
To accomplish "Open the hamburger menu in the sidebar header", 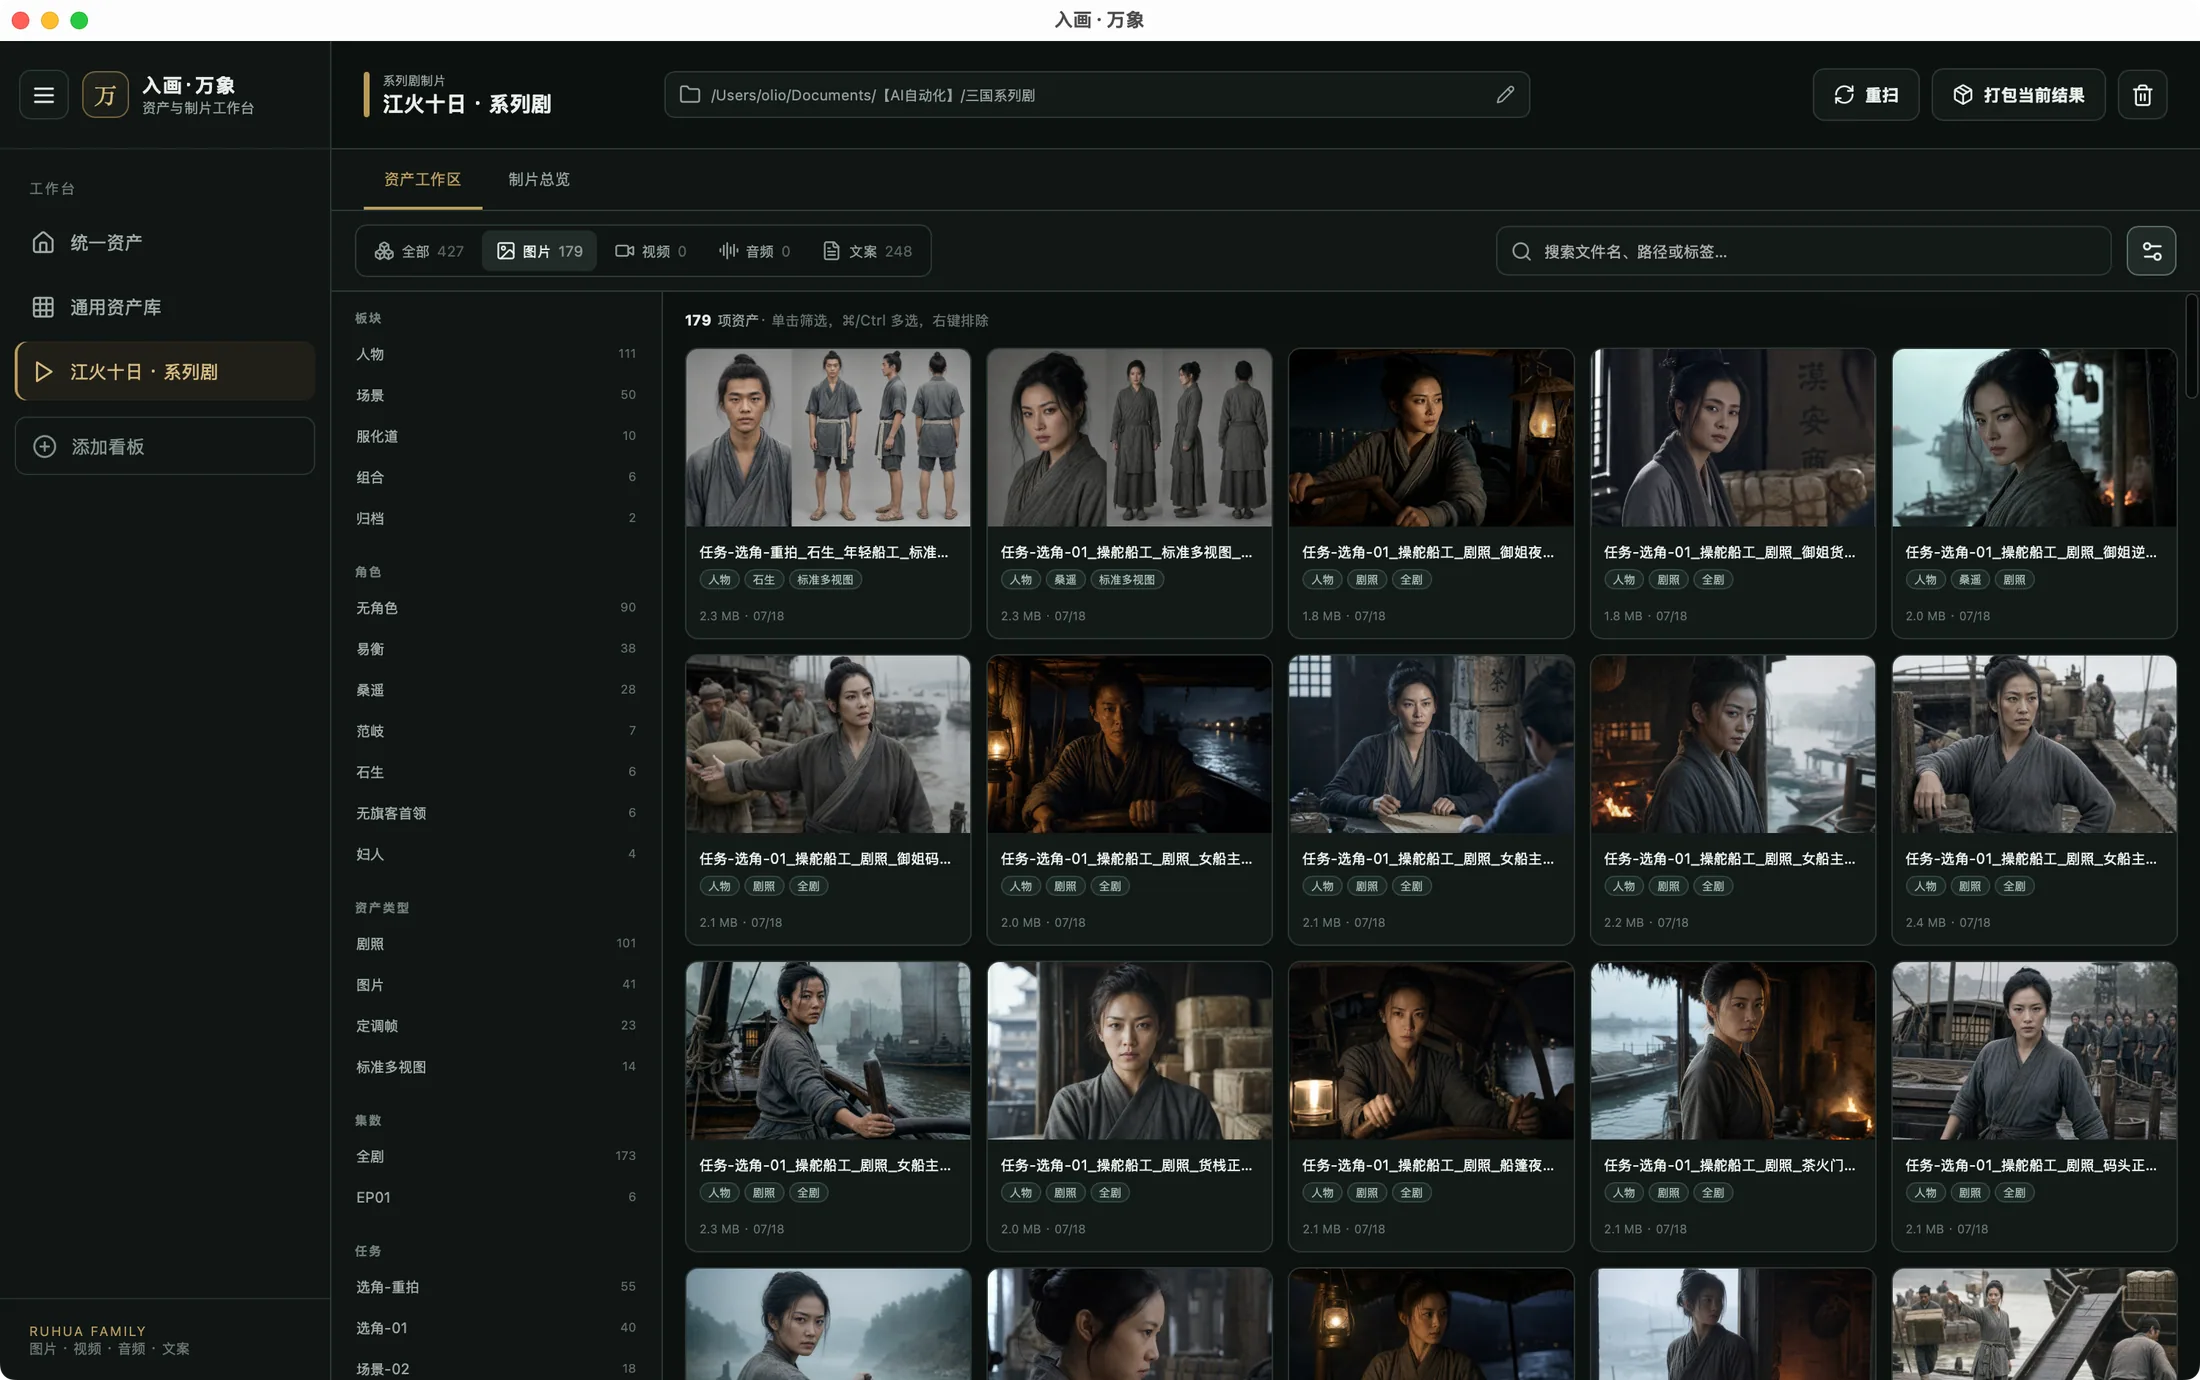I will tap(44, 95).
